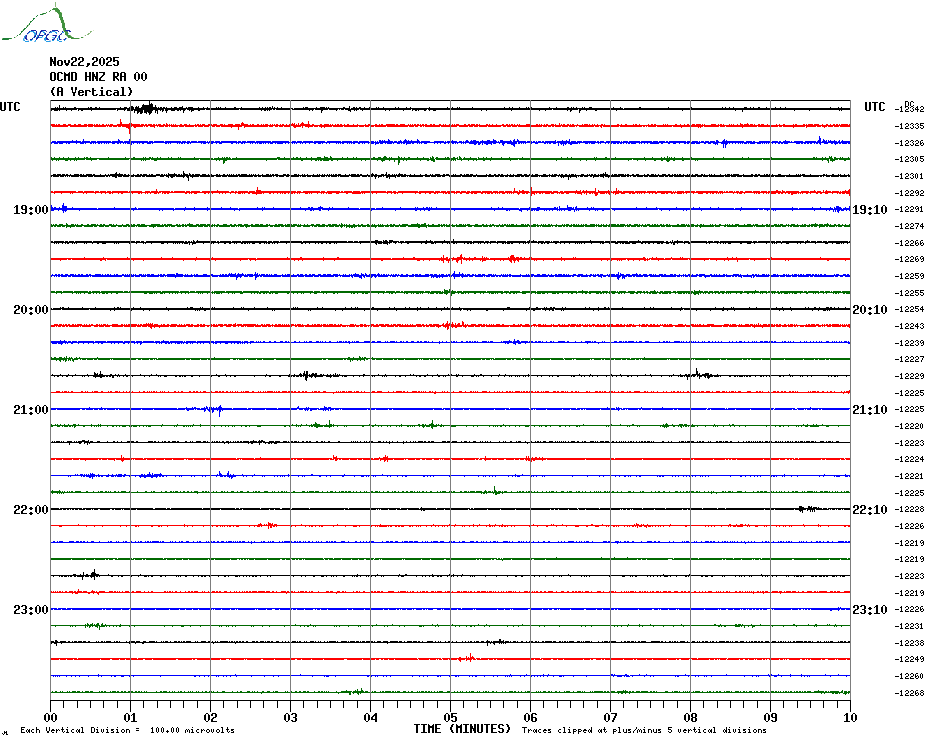This screenshot has width=930, height=744.
Task: Click the 10 minute tick on x-axis
Action: click(x=849, y=716)
